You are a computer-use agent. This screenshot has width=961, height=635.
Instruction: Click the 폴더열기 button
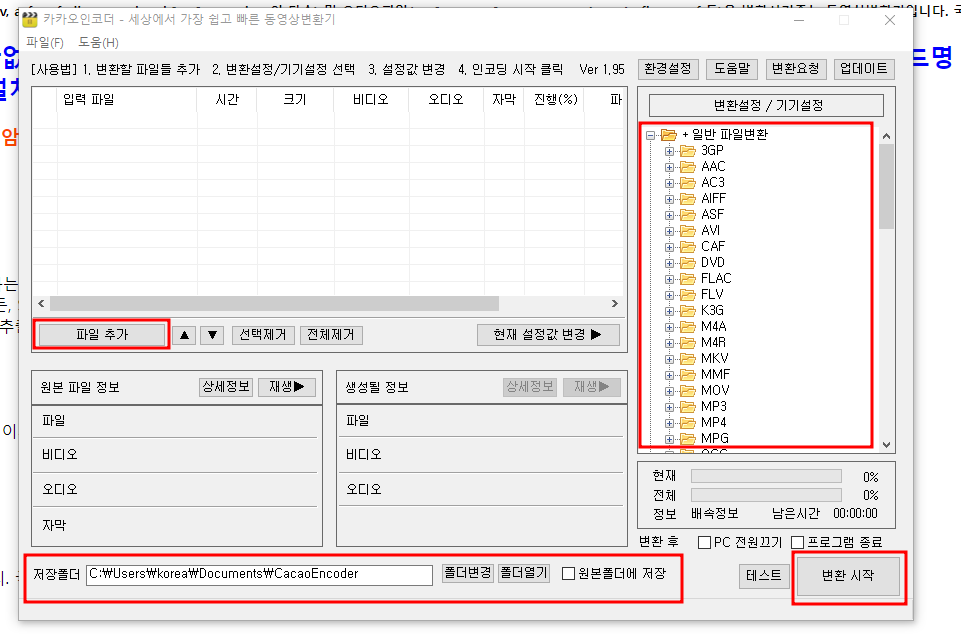coord(524,573)
